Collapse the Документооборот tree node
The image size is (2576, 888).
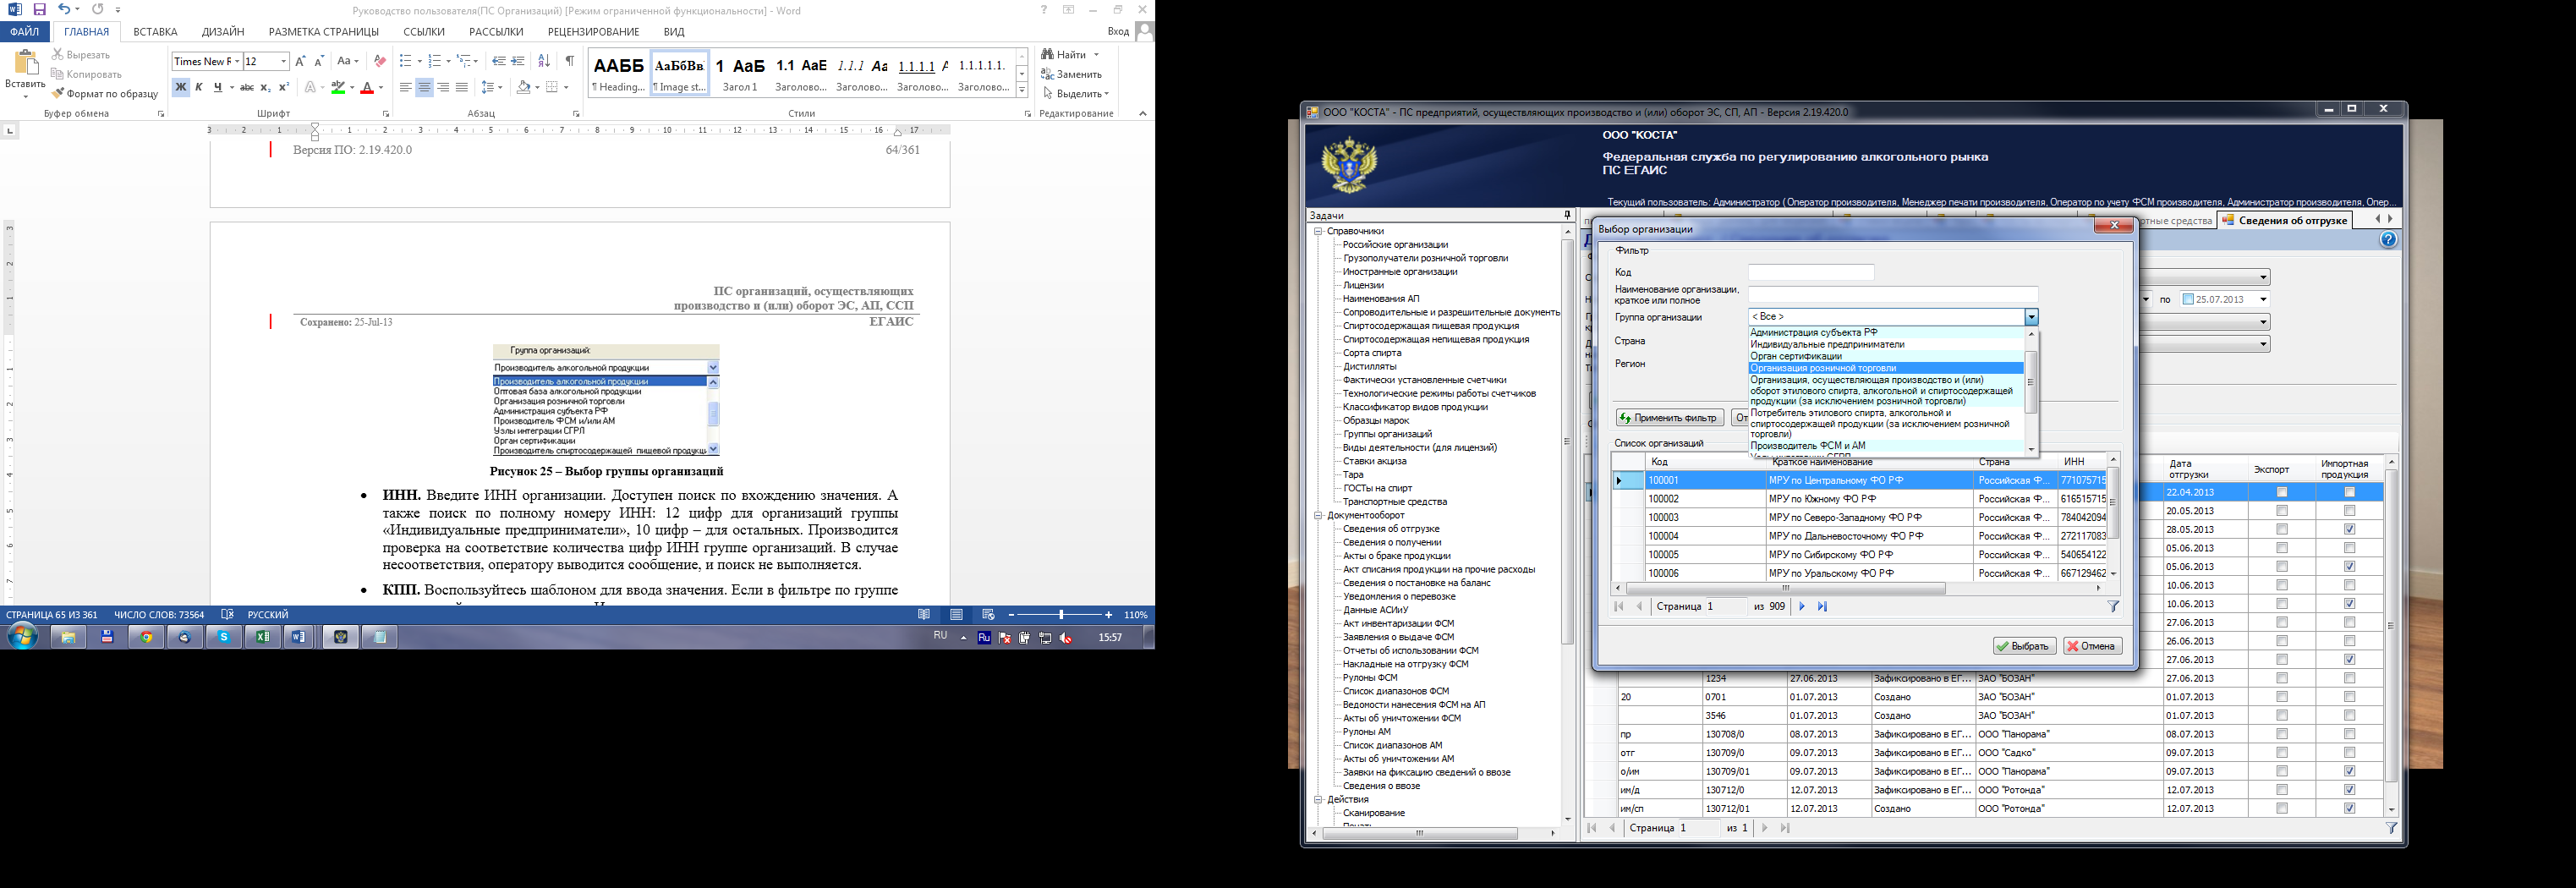(1318, 516)
